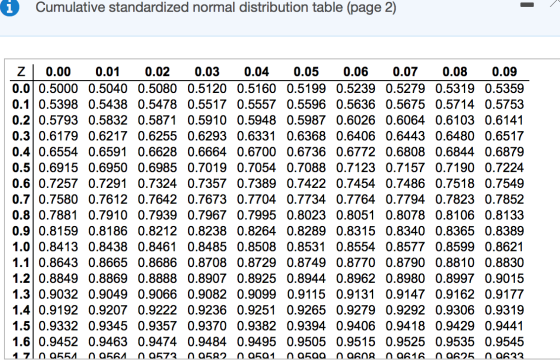Select column header 0.01

[x=108, y=72]
